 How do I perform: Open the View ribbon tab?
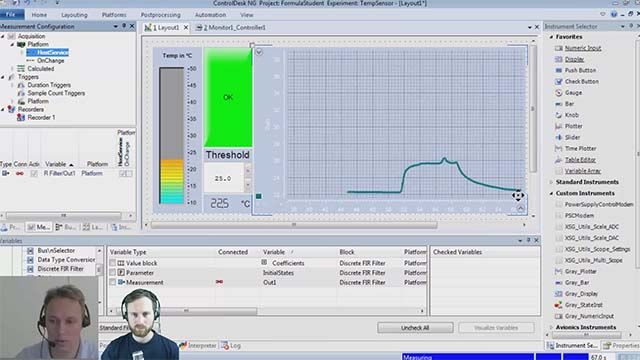pos(247,15)
